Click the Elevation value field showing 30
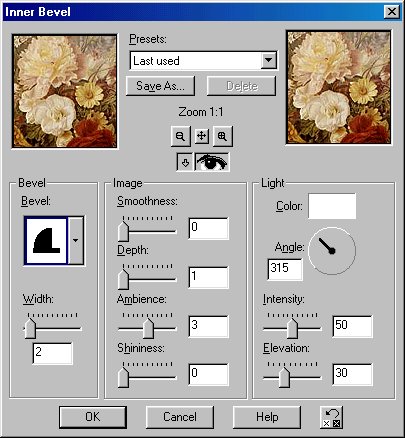The height and width of the screenshot is (438, 405). coord(352,375)
